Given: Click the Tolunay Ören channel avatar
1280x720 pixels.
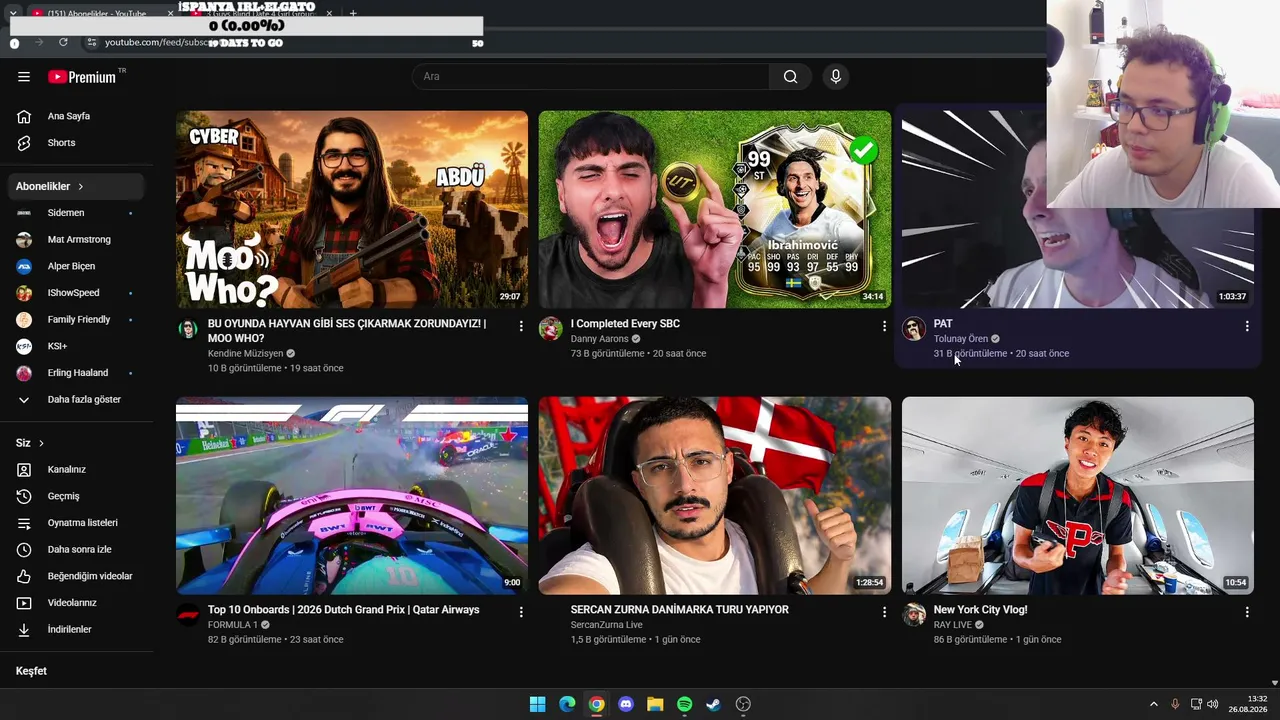Looking at the screenshot, I should pyautogui.click(x=914, y=329).
